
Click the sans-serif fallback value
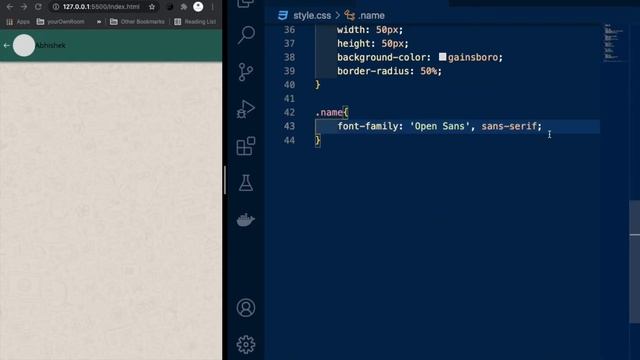[x=509, y=126]
